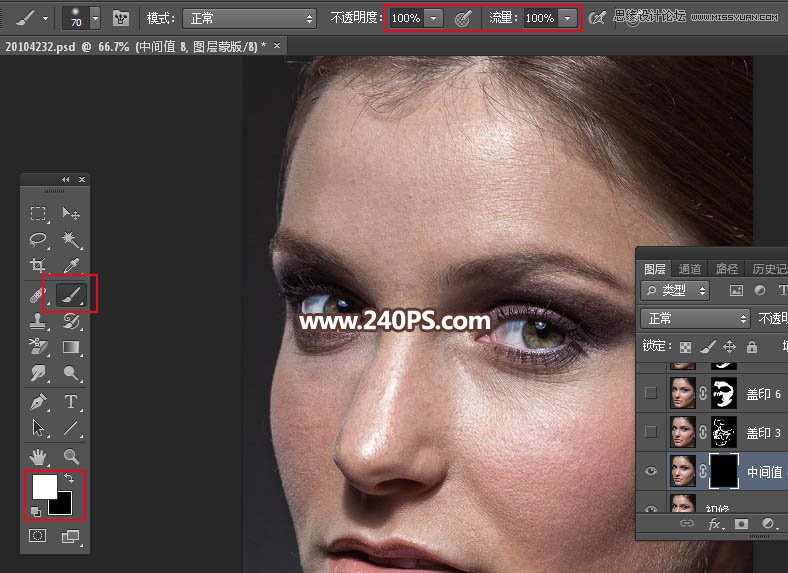Hide the 中间值 layer
788x573 pixels.
point(651,472)
